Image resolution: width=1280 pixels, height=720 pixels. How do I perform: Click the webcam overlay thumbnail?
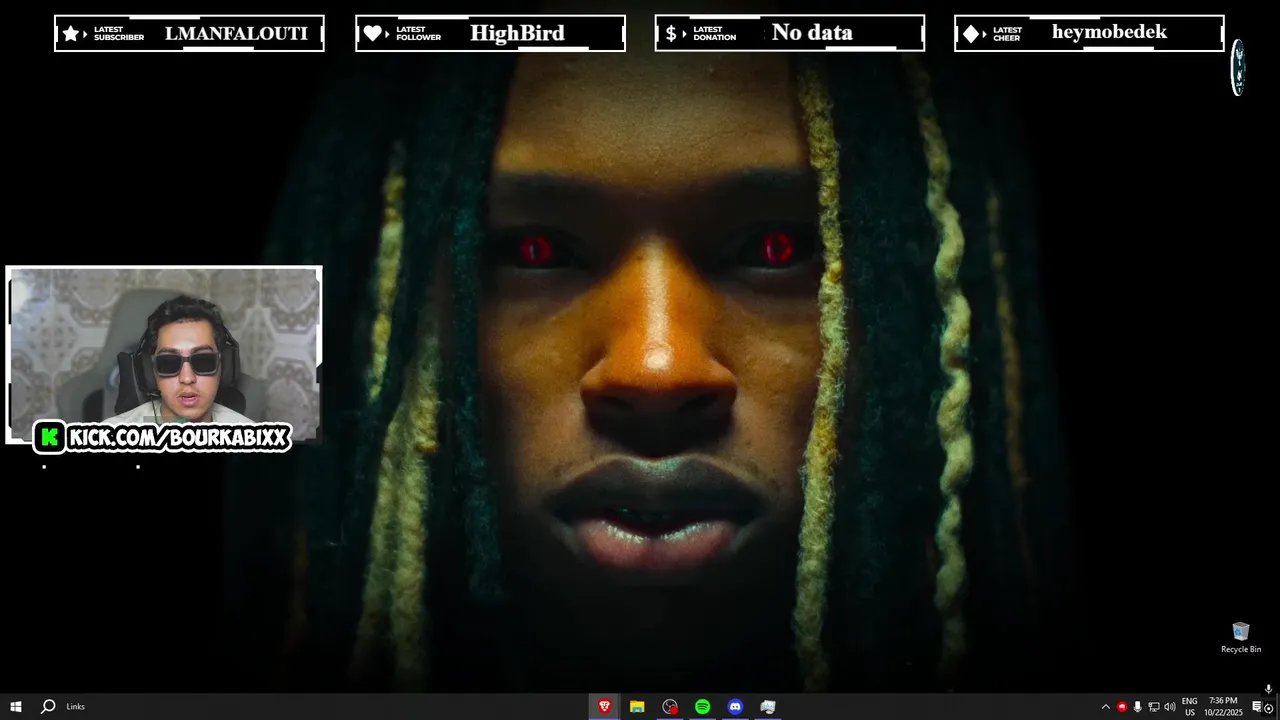coord(164,355)
